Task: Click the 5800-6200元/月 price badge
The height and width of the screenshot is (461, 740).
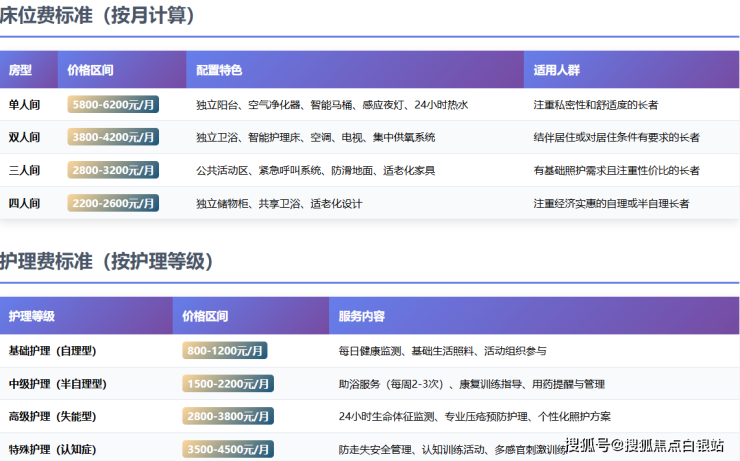Action: [x=113, y=104]
